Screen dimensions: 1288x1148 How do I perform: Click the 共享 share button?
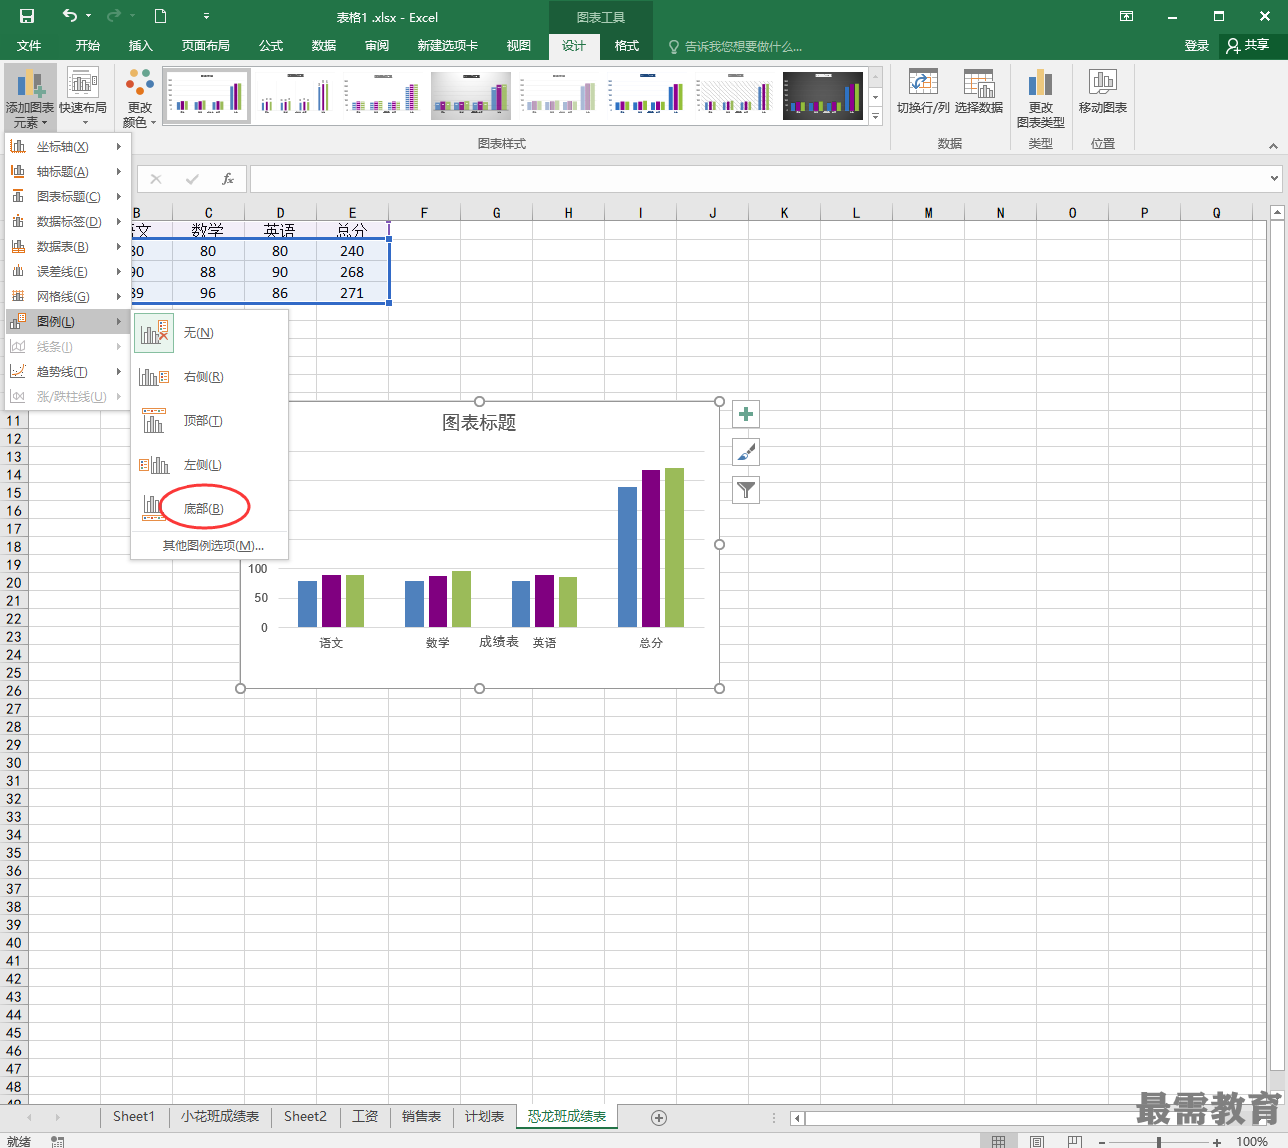(x=1248, y=46)
